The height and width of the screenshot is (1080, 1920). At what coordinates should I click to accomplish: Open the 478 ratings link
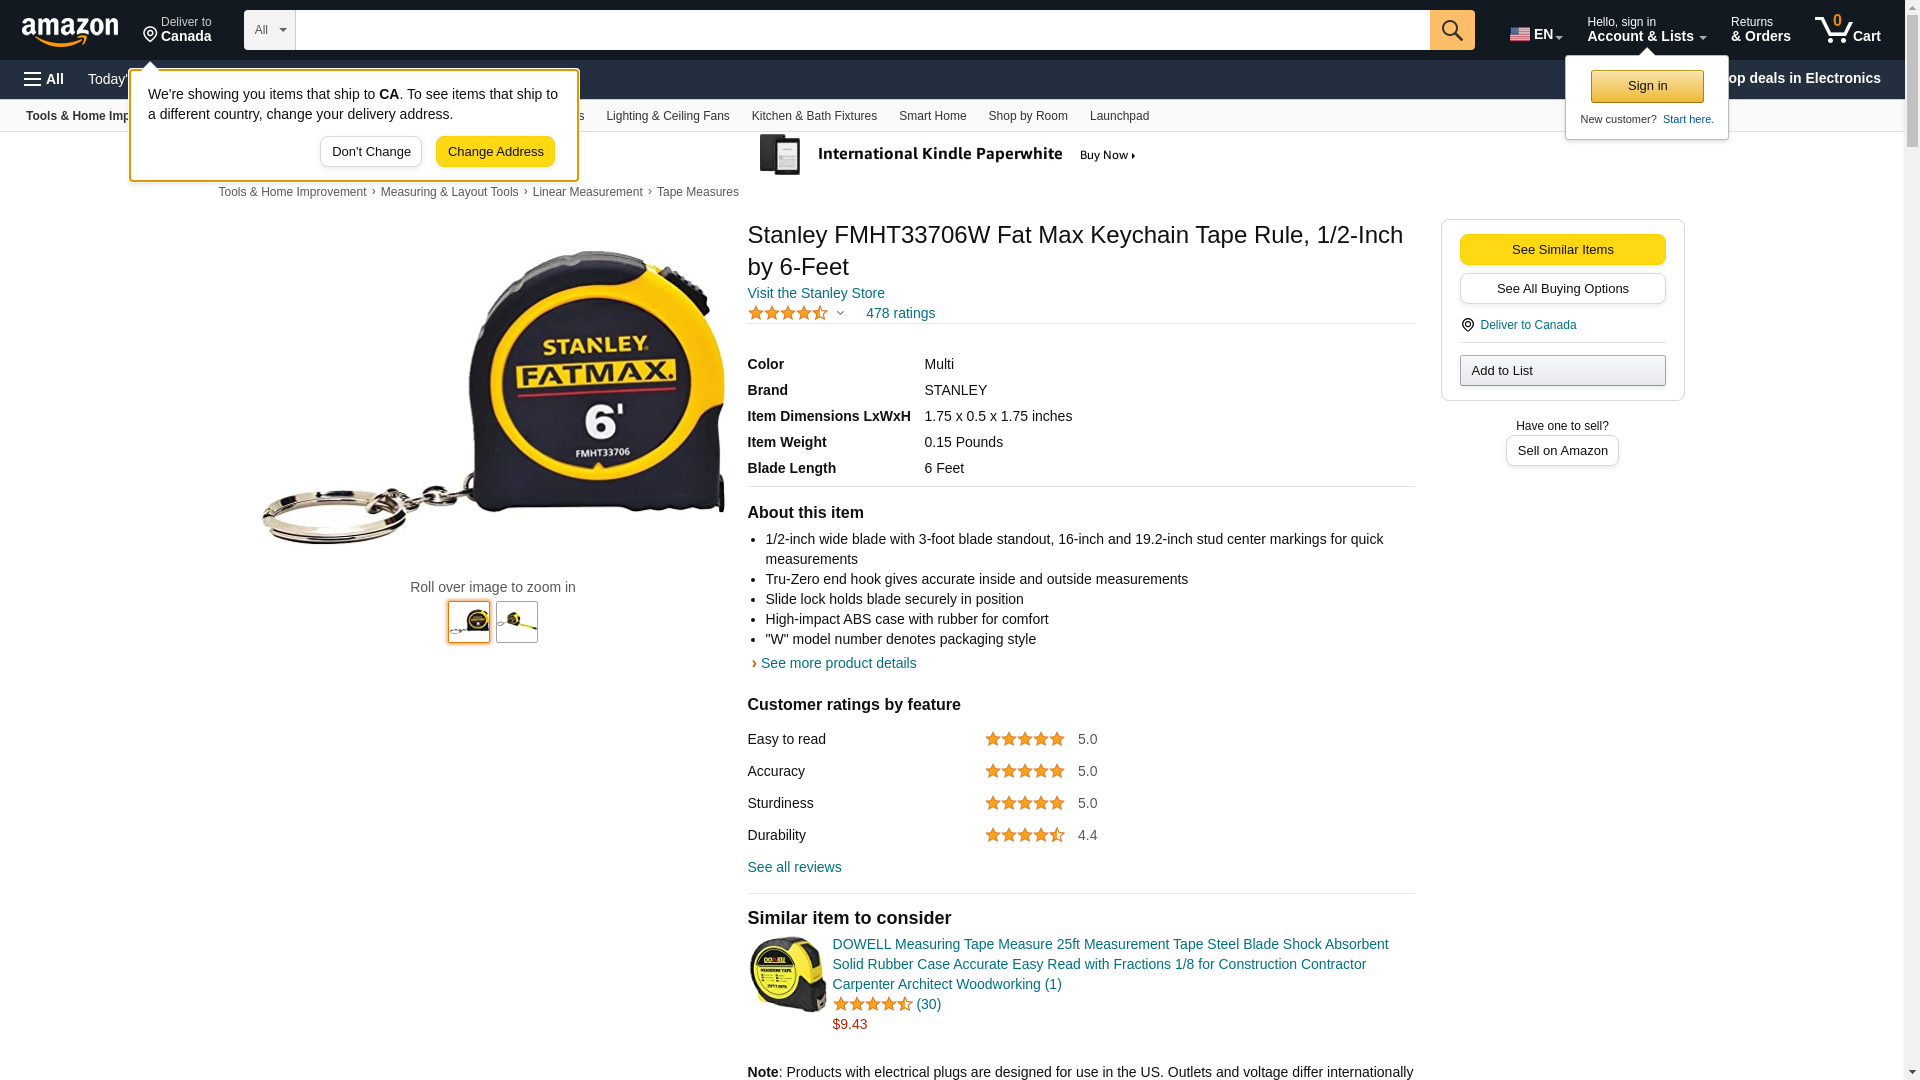click(900, 313)
